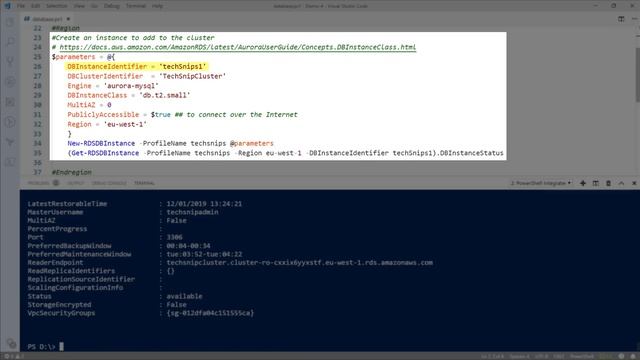Click the Spaces indentation status bar item
The height and width of the screenshot is (360, 640).
click(x=519, y=356)
